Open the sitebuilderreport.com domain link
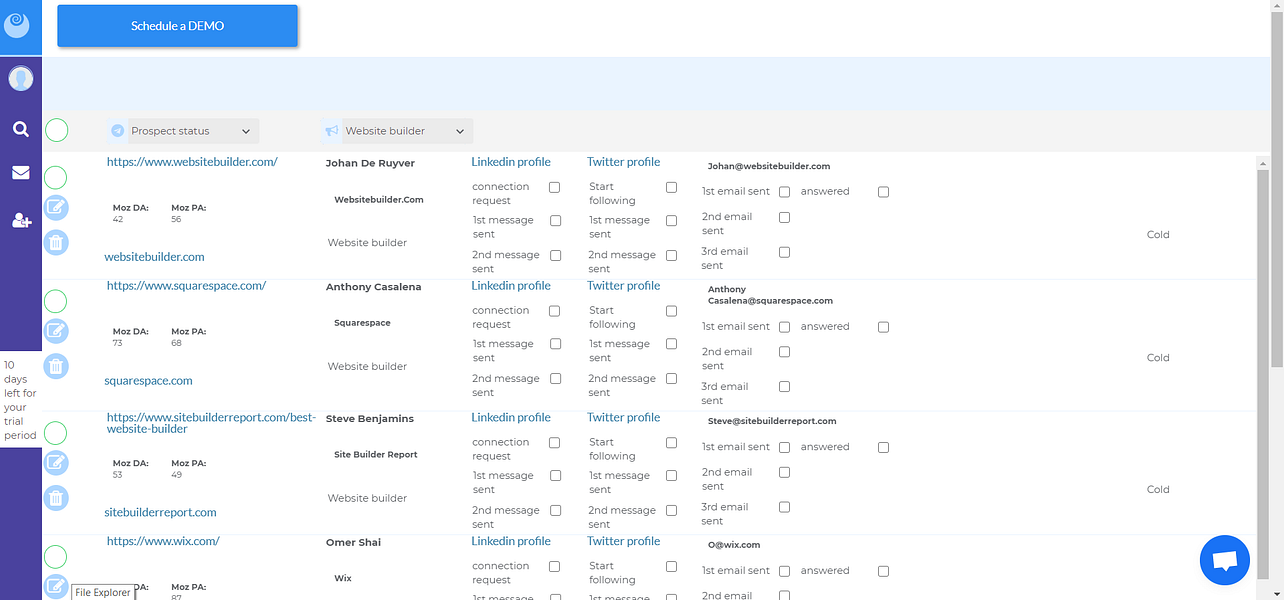The image size is (1284, 600). pos(160,513)
